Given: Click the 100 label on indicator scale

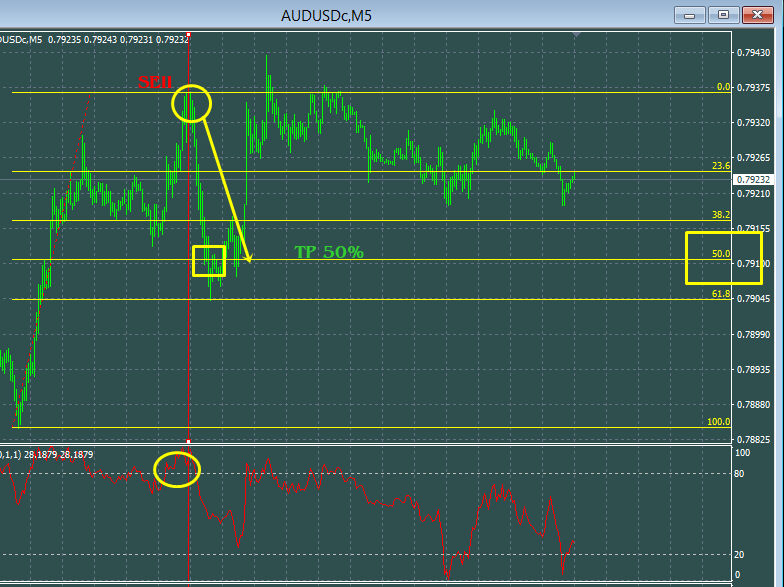Looking at the screenshot, I should click(x=742, y=453).
